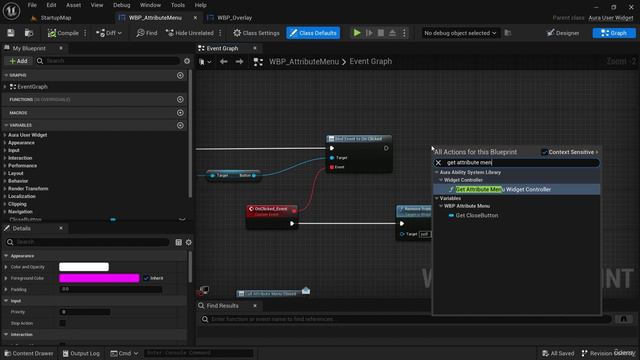640x360 pixels.
Task: Start Play in editor
Action: (x=357, y=33)
